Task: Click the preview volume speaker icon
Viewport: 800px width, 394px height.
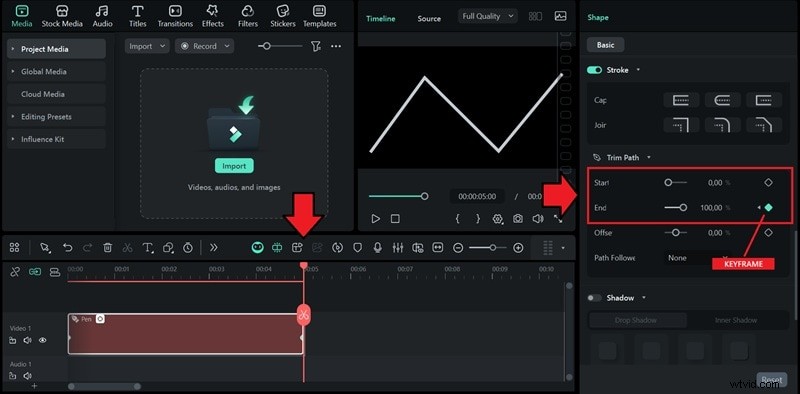Action: [x=538, y=219]
